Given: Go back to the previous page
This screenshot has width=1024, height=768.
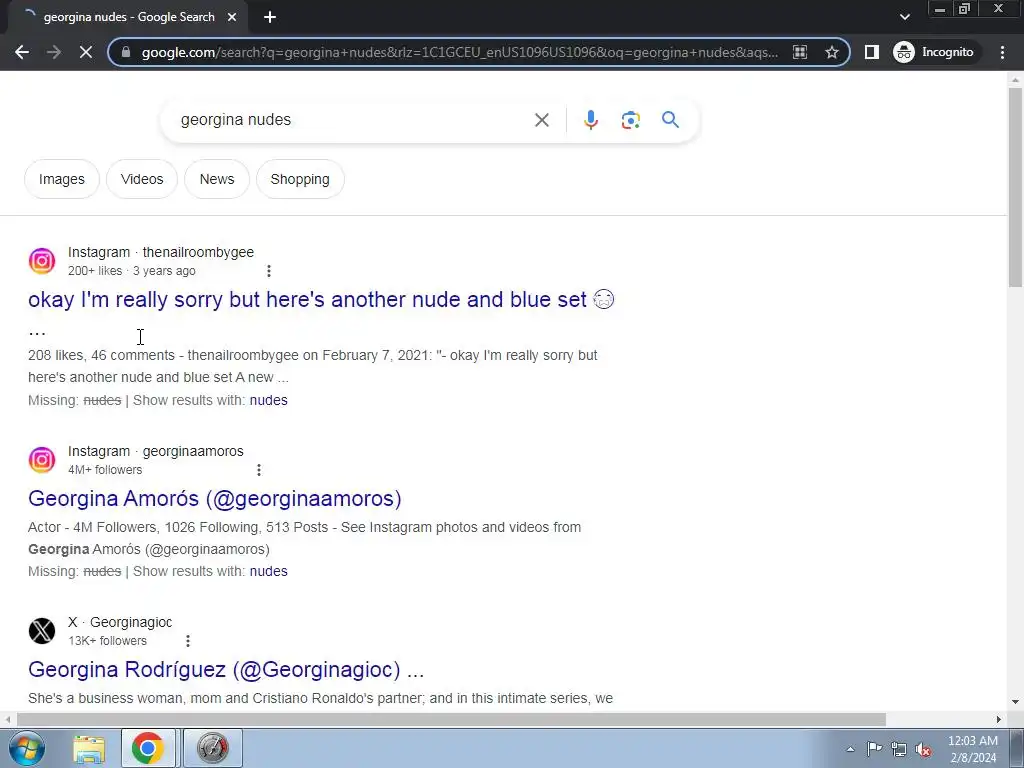Looking at the screenshot, I should tap(22, 52).
